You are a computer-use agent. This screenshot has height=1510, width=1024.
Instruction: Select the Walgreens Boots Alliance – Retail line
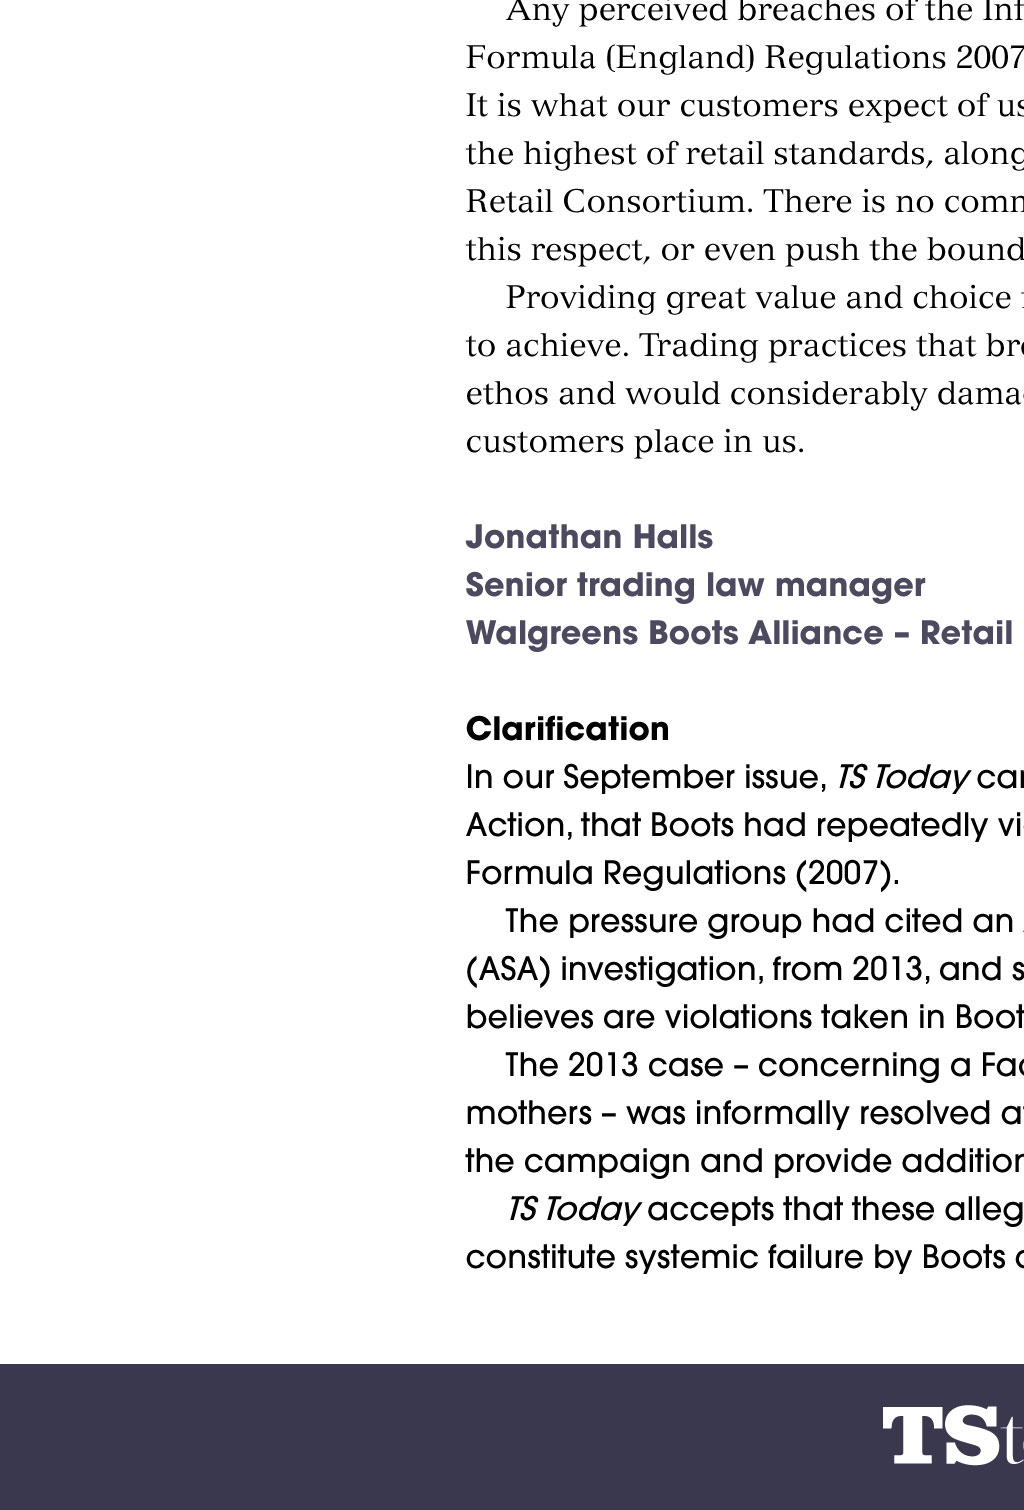tap(739, 633)
